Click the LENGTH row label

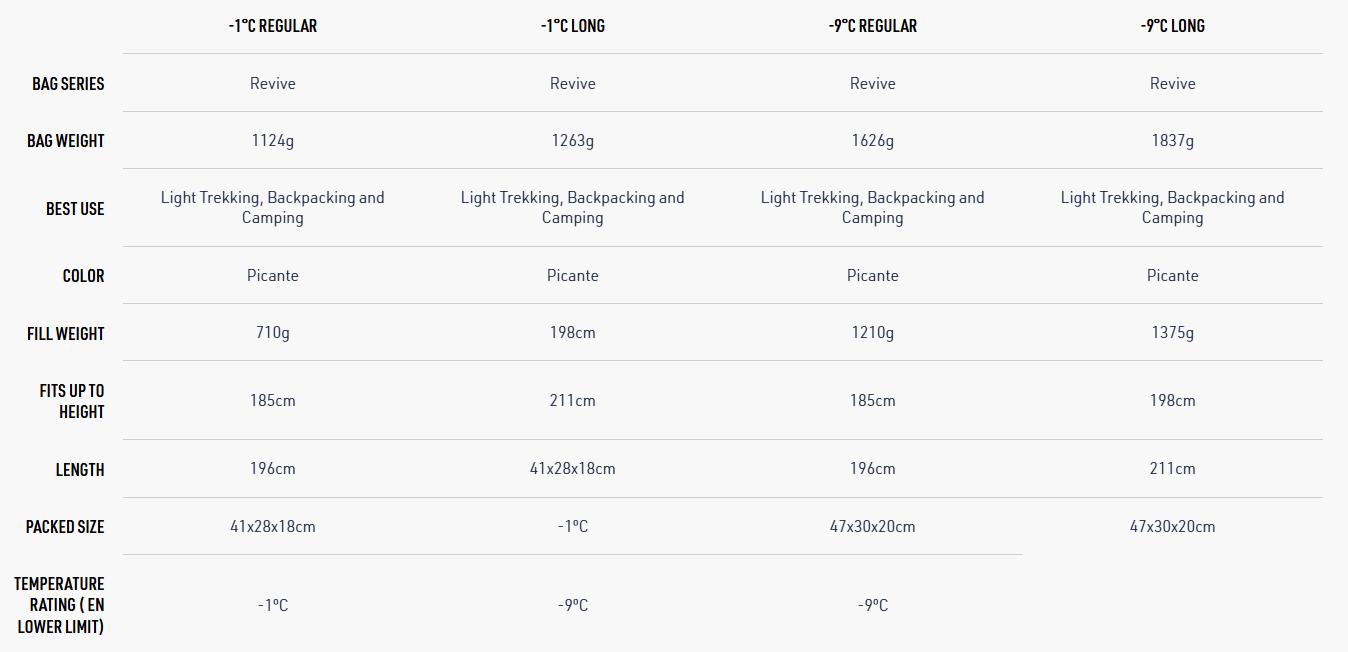coord(80,469)
